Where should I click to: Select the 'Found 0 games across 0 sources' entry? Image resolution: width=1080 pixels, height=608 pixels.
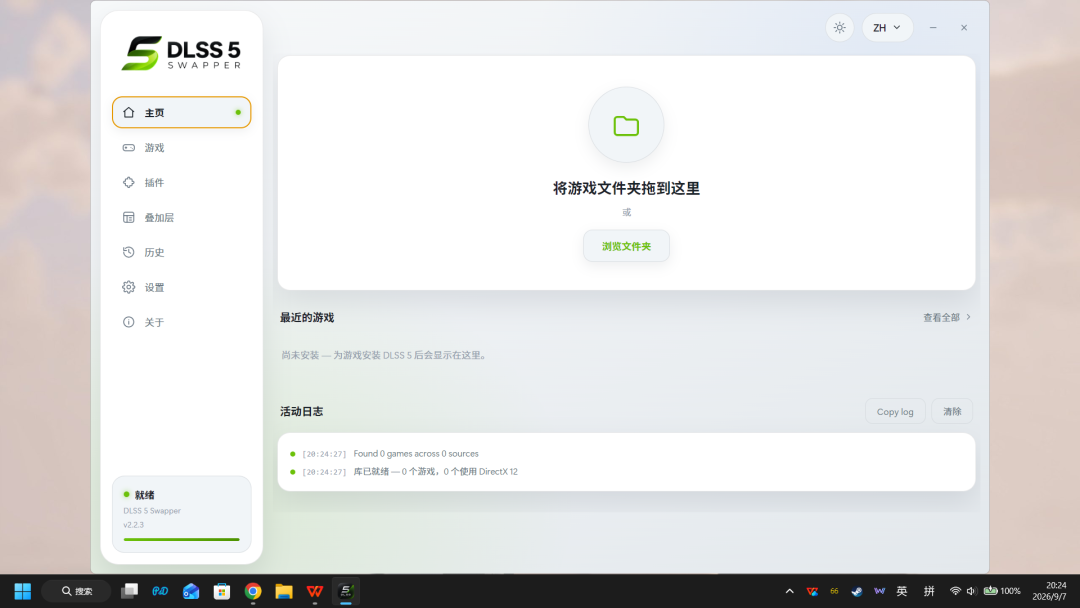(415, 454)
